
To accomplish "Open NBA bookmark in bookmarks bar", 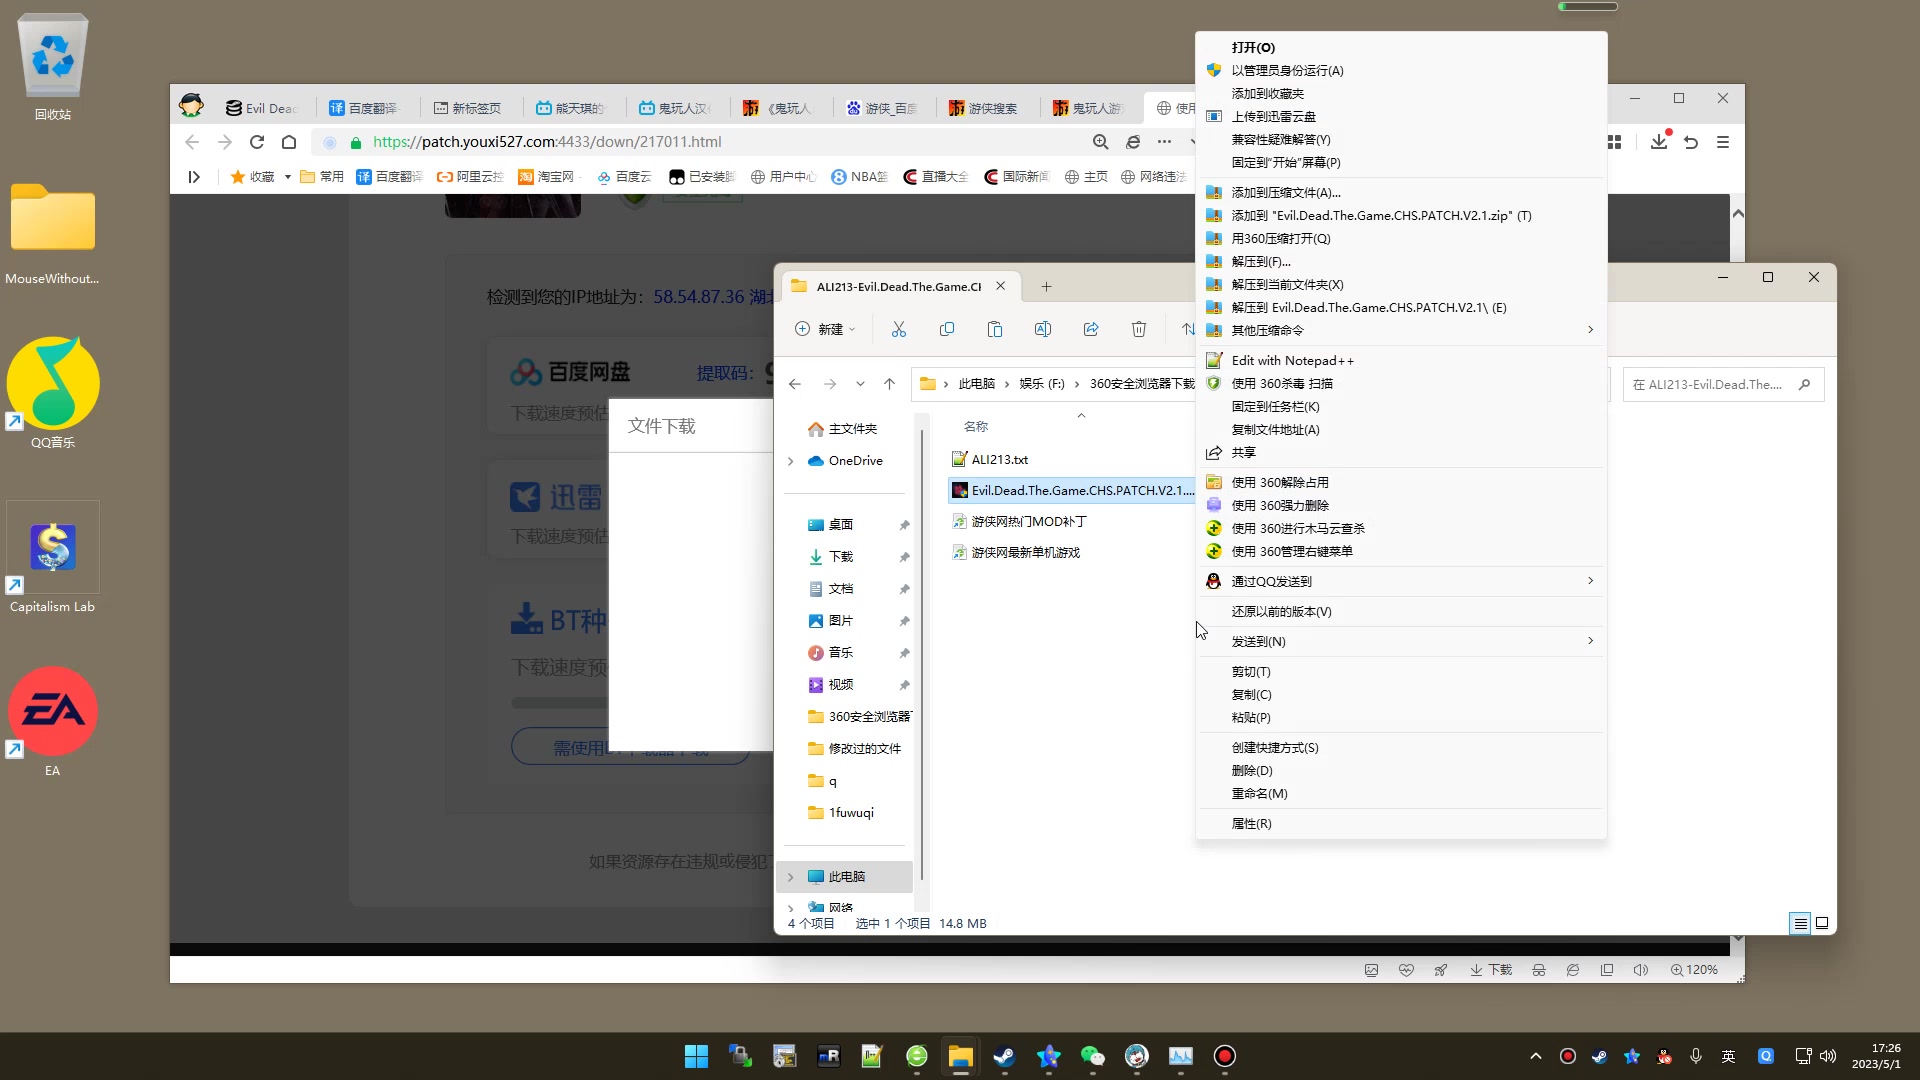I will (x=859, y=177).
